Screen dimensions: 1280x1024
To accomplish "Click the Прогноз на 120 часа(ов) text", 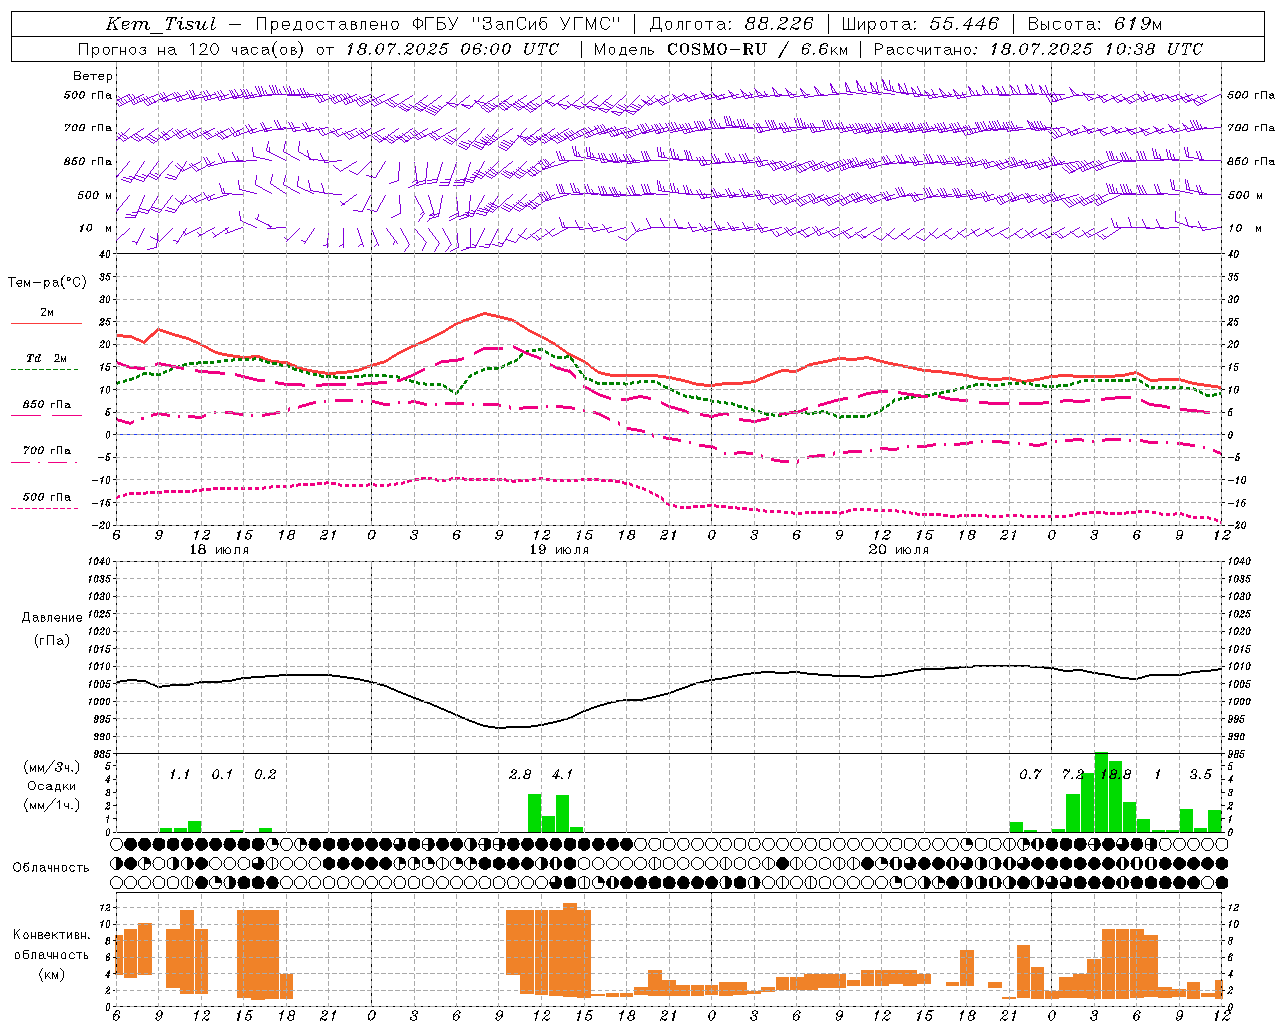I will tap(193, 49).
